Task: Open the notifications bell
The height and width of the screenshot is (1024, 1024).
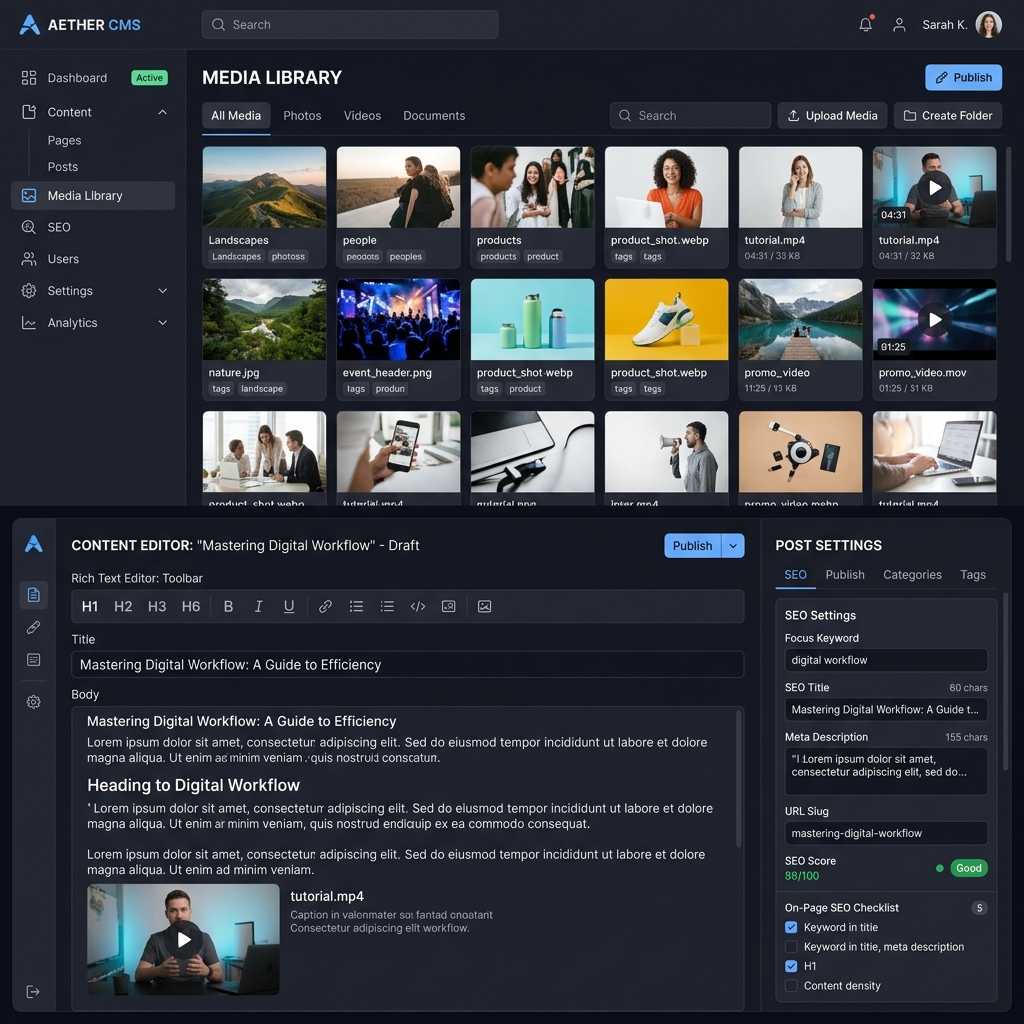Action: point(865,25)
